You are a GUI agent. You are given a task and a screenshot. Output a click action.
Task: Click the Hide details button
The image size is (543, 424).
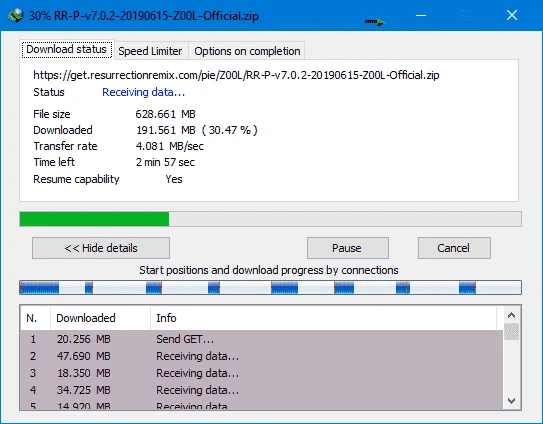pyautogui.click(x=101, y=248)
